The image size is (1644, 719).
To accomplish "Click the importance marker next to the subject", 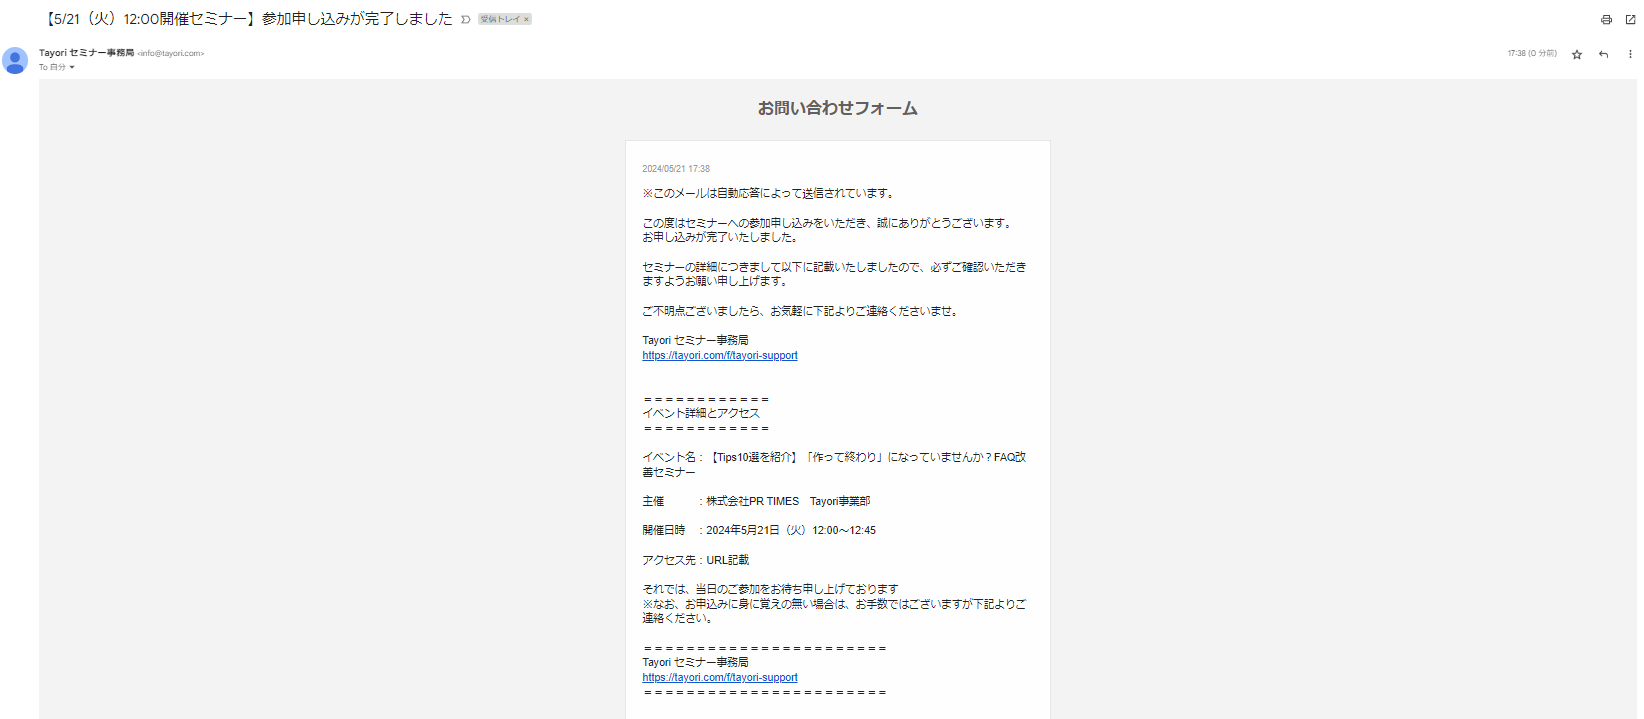I will click(466, 19).
